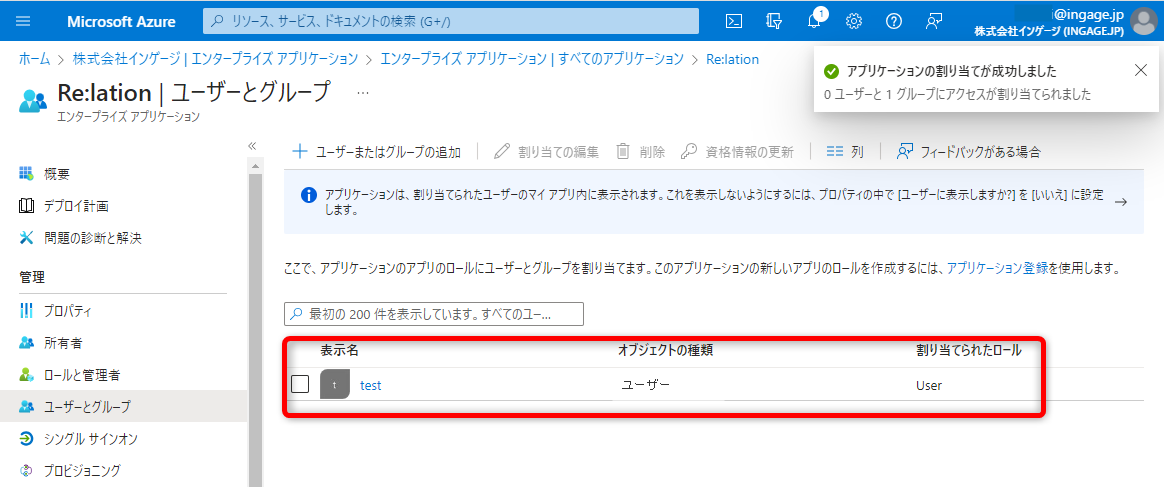Click the User role cell
1164x487 pixels.
tap(929, 385)
